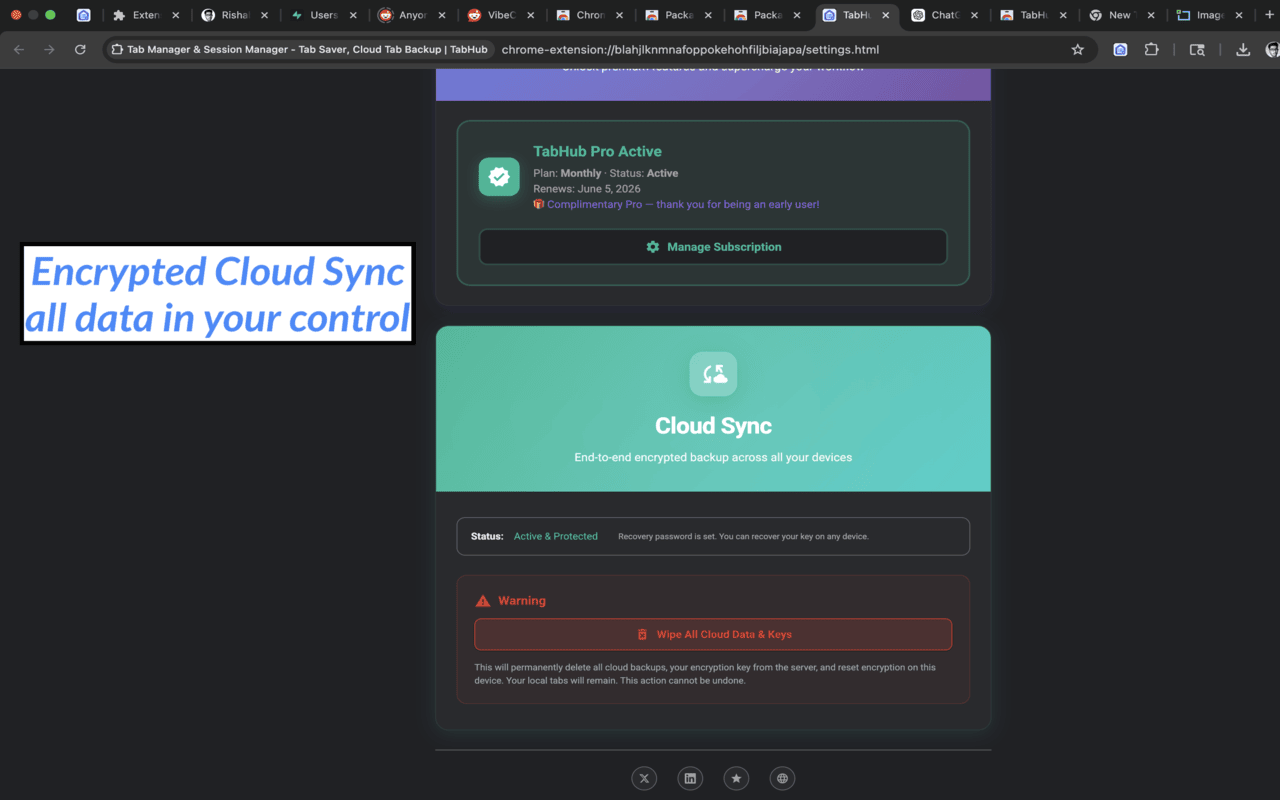The image size is (1280, 800).
Task: Click the Cloud Sync header icon
Action: coord(713,374)
